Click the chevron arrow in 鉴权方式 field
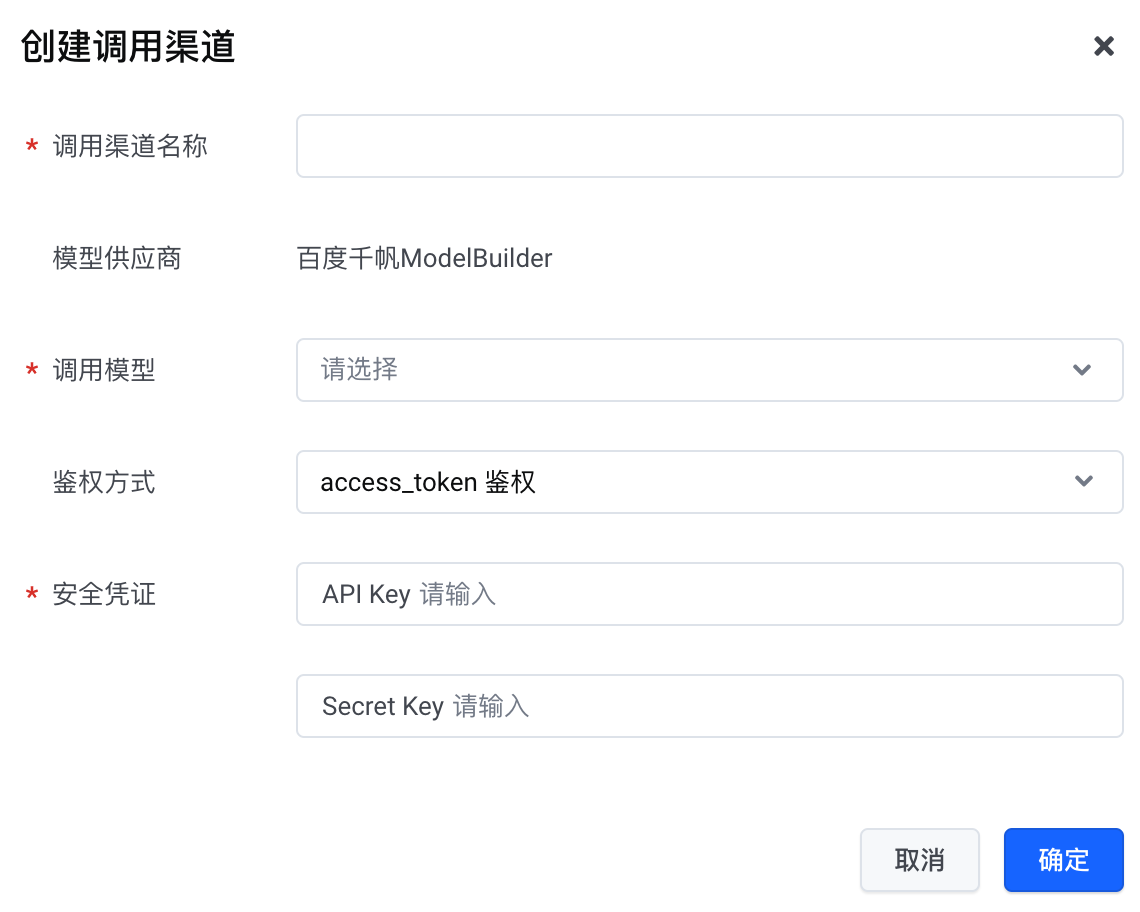 (1083, 481)
